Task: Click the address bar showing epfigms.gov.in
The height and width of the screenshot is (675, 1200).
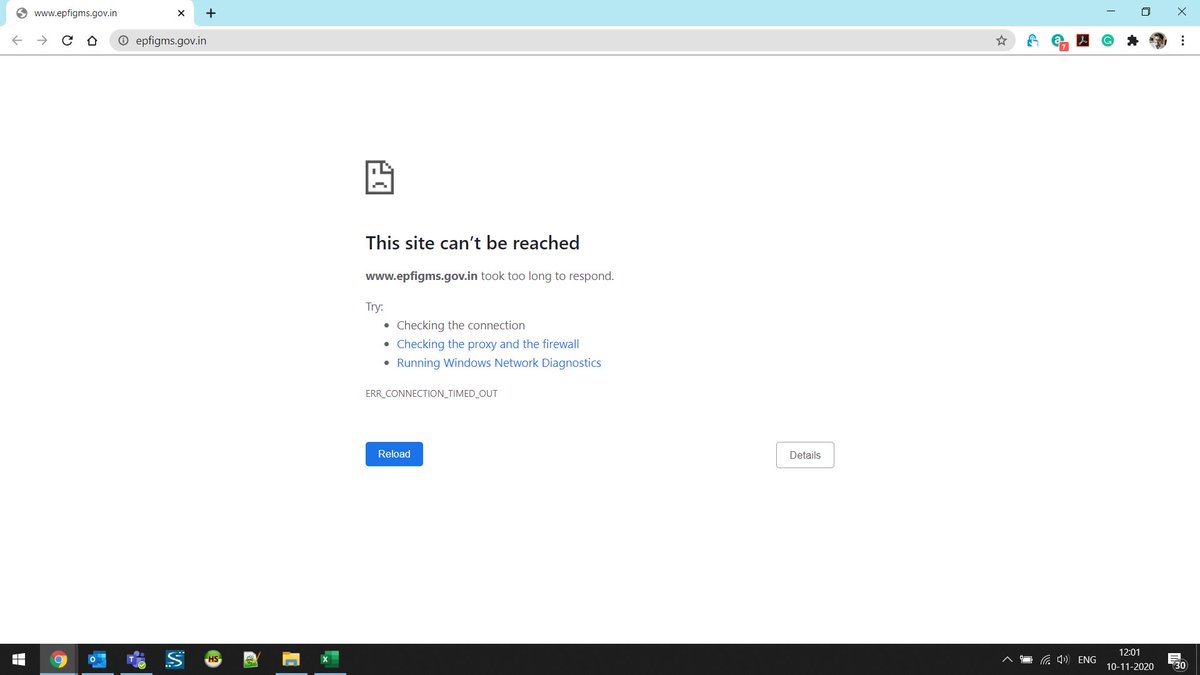Action: click(560, 41)
